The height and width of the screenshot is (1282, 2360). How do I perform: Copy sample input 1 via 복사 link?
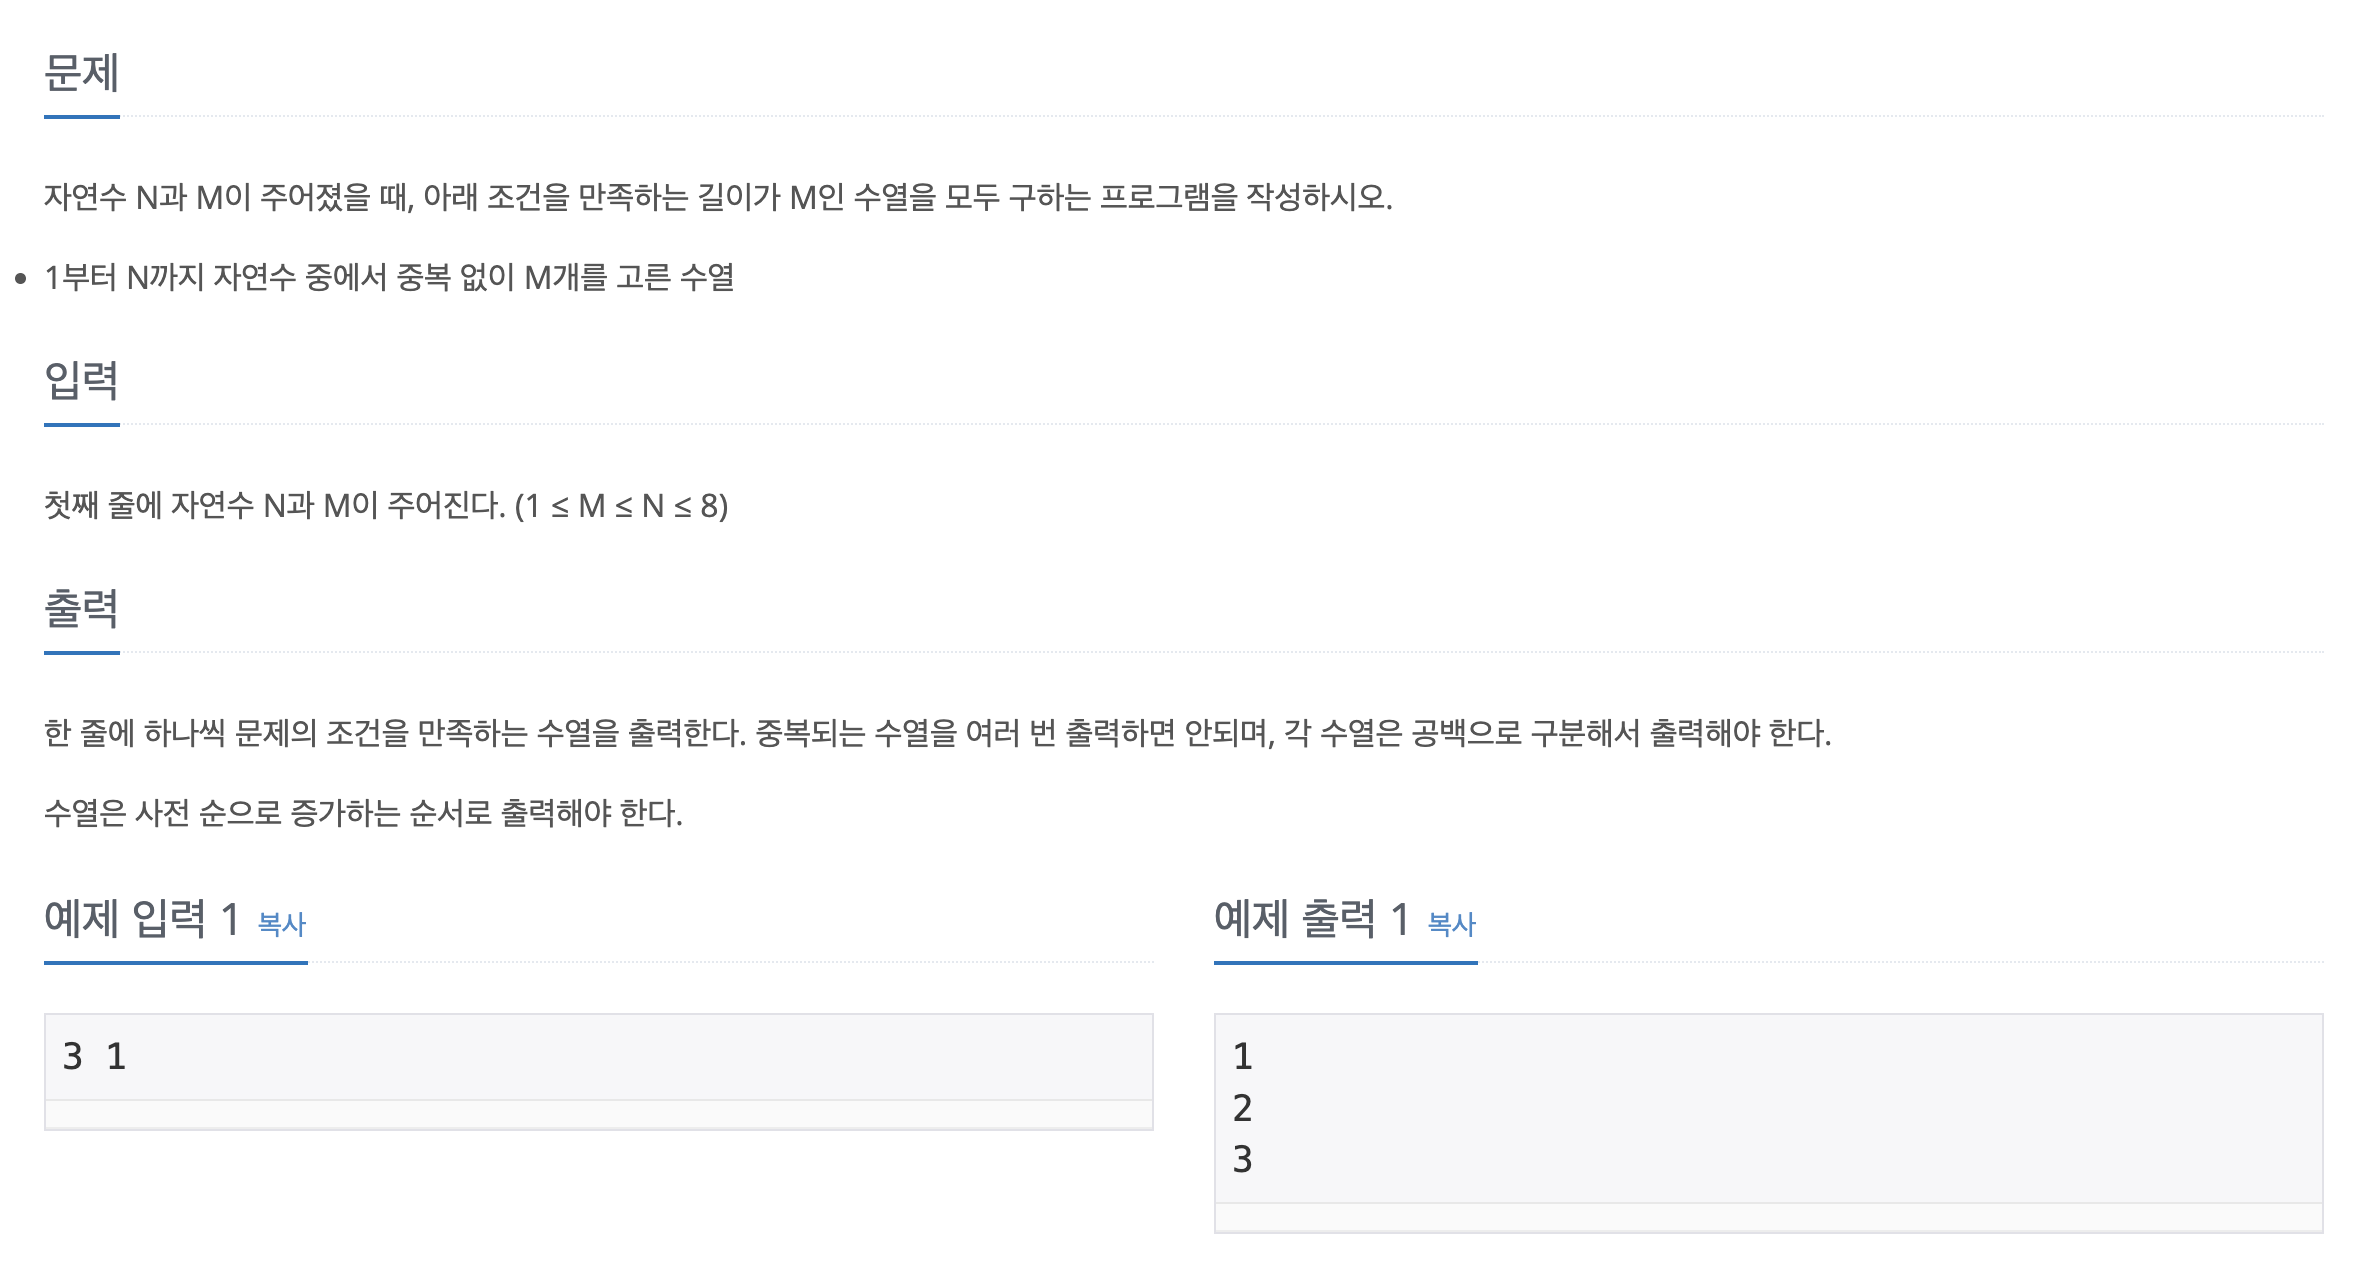tap(282, 923)
